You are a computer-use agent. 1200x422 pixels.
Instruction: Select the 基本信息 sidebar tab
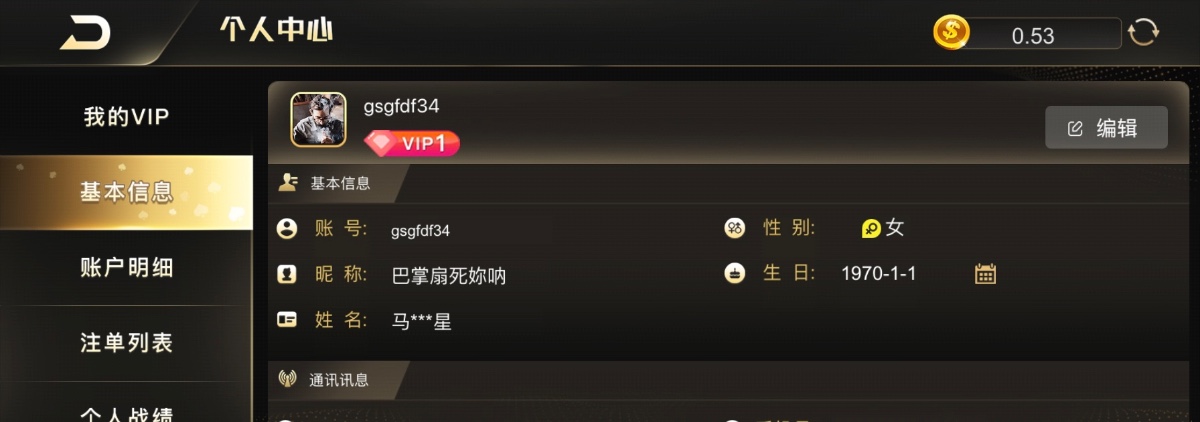(x=126, y=192)
